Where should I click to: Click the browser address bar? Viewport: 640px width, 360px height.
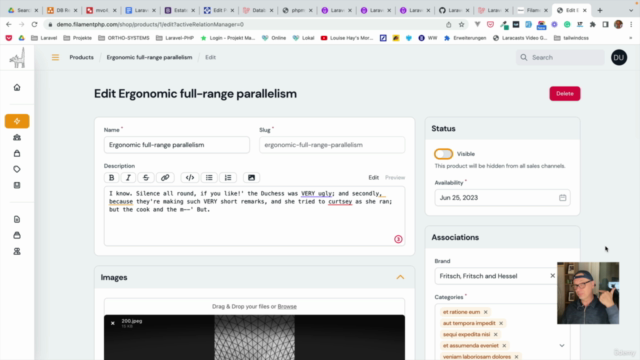pos(245,24)
